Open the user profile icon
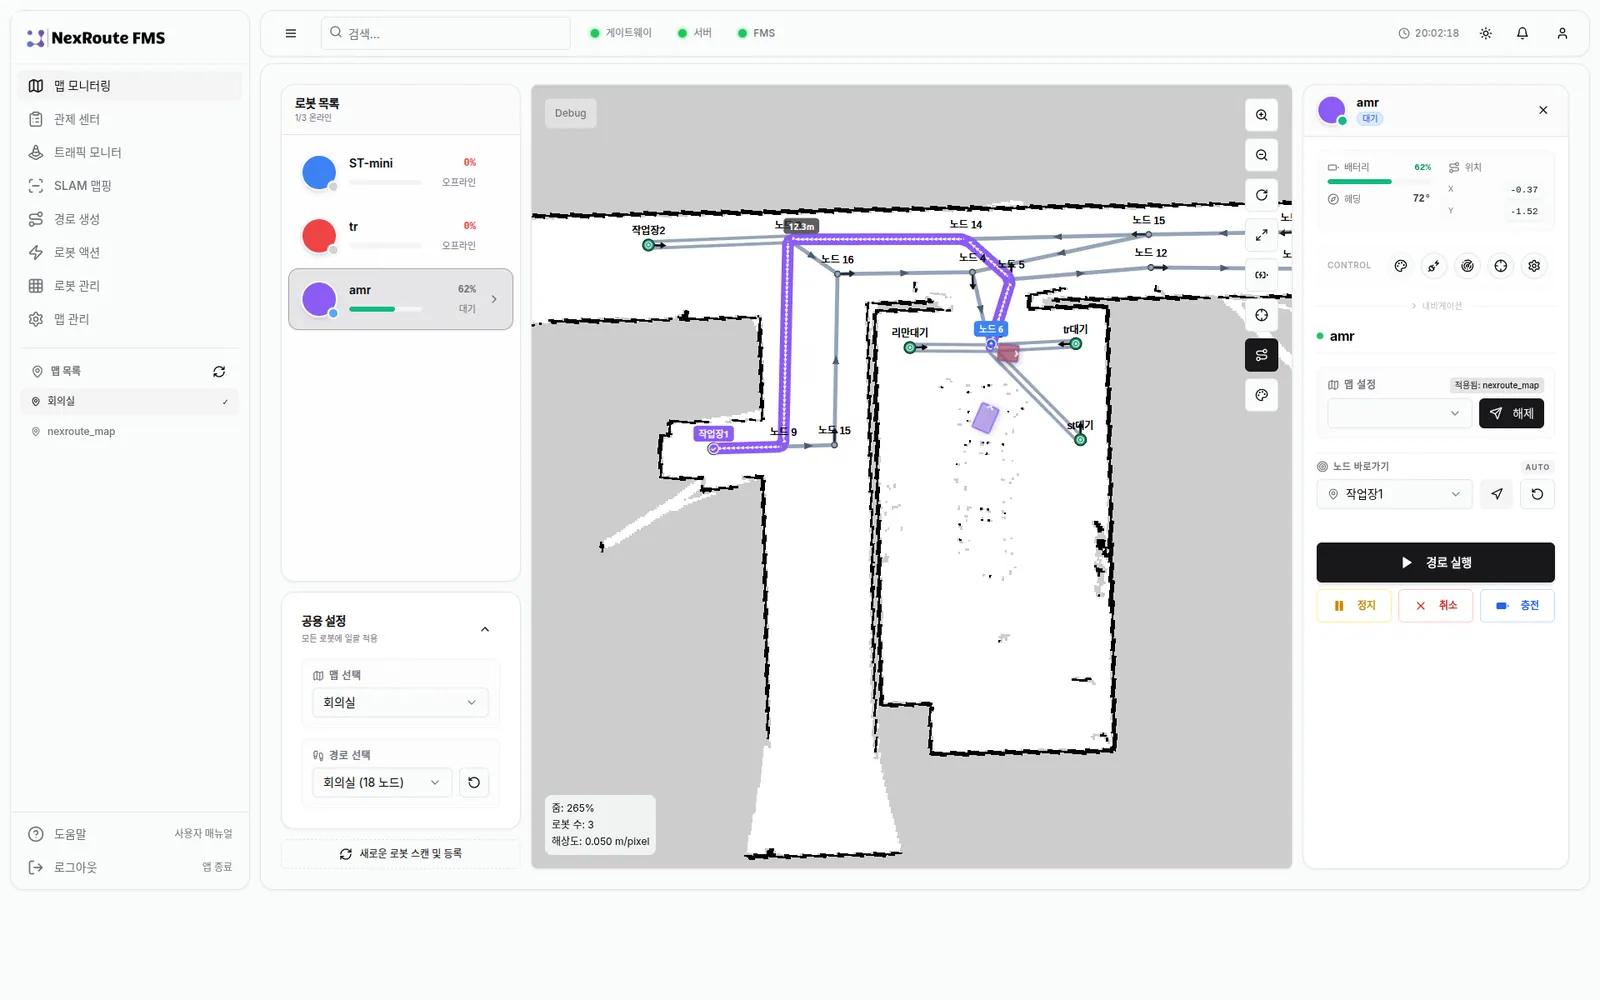Screen dimensions: 1600x1000 [1562, 33]
